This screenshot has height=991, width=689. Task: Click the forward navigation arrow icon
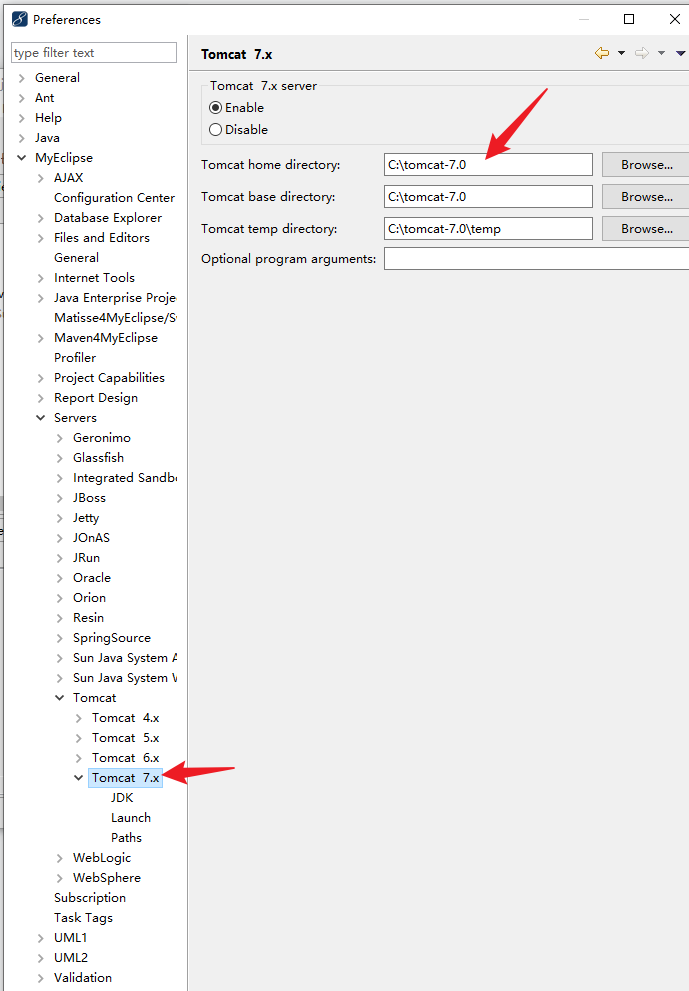(642, 53)
